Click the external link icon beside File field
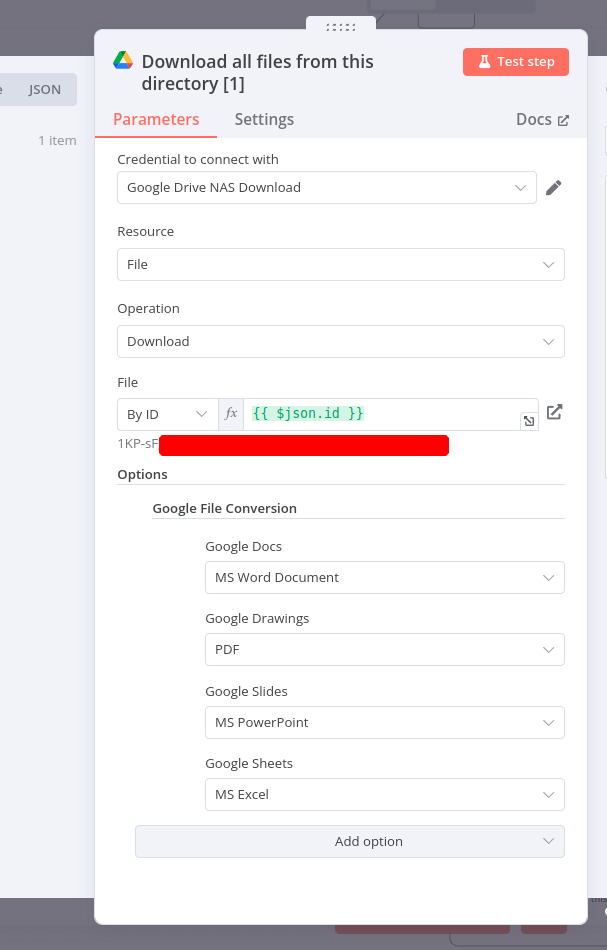The height and width of the screenshot is (950, 607). tap(554, 411)
